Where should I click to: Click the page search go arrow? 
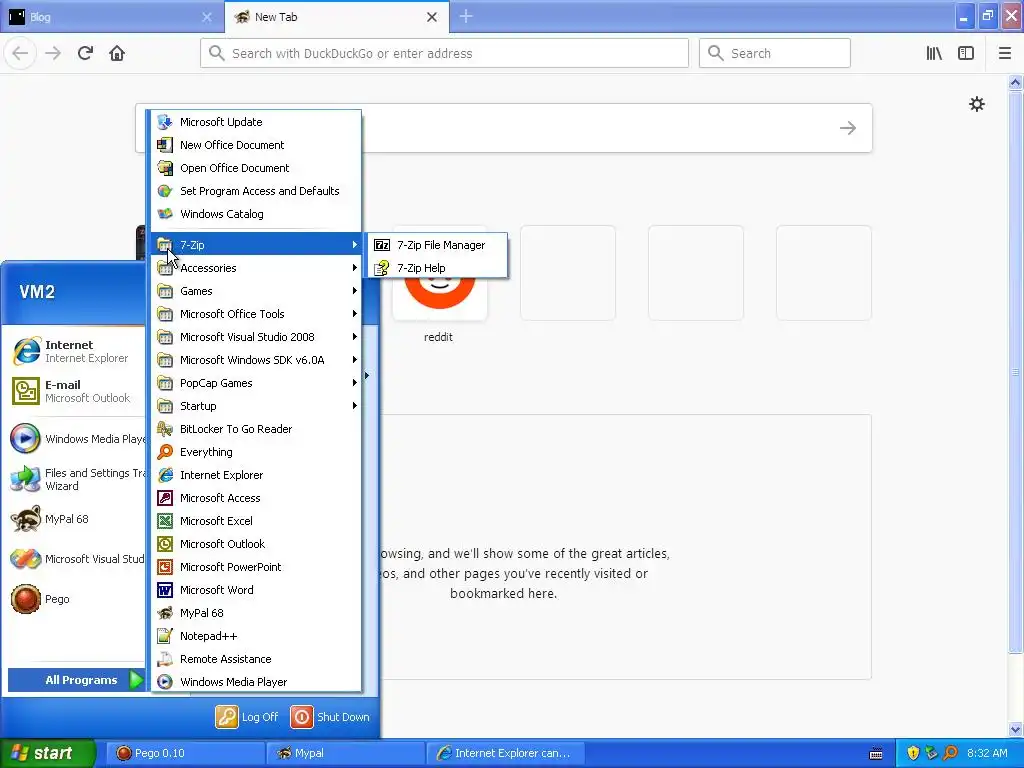click(x=848, y=128)
